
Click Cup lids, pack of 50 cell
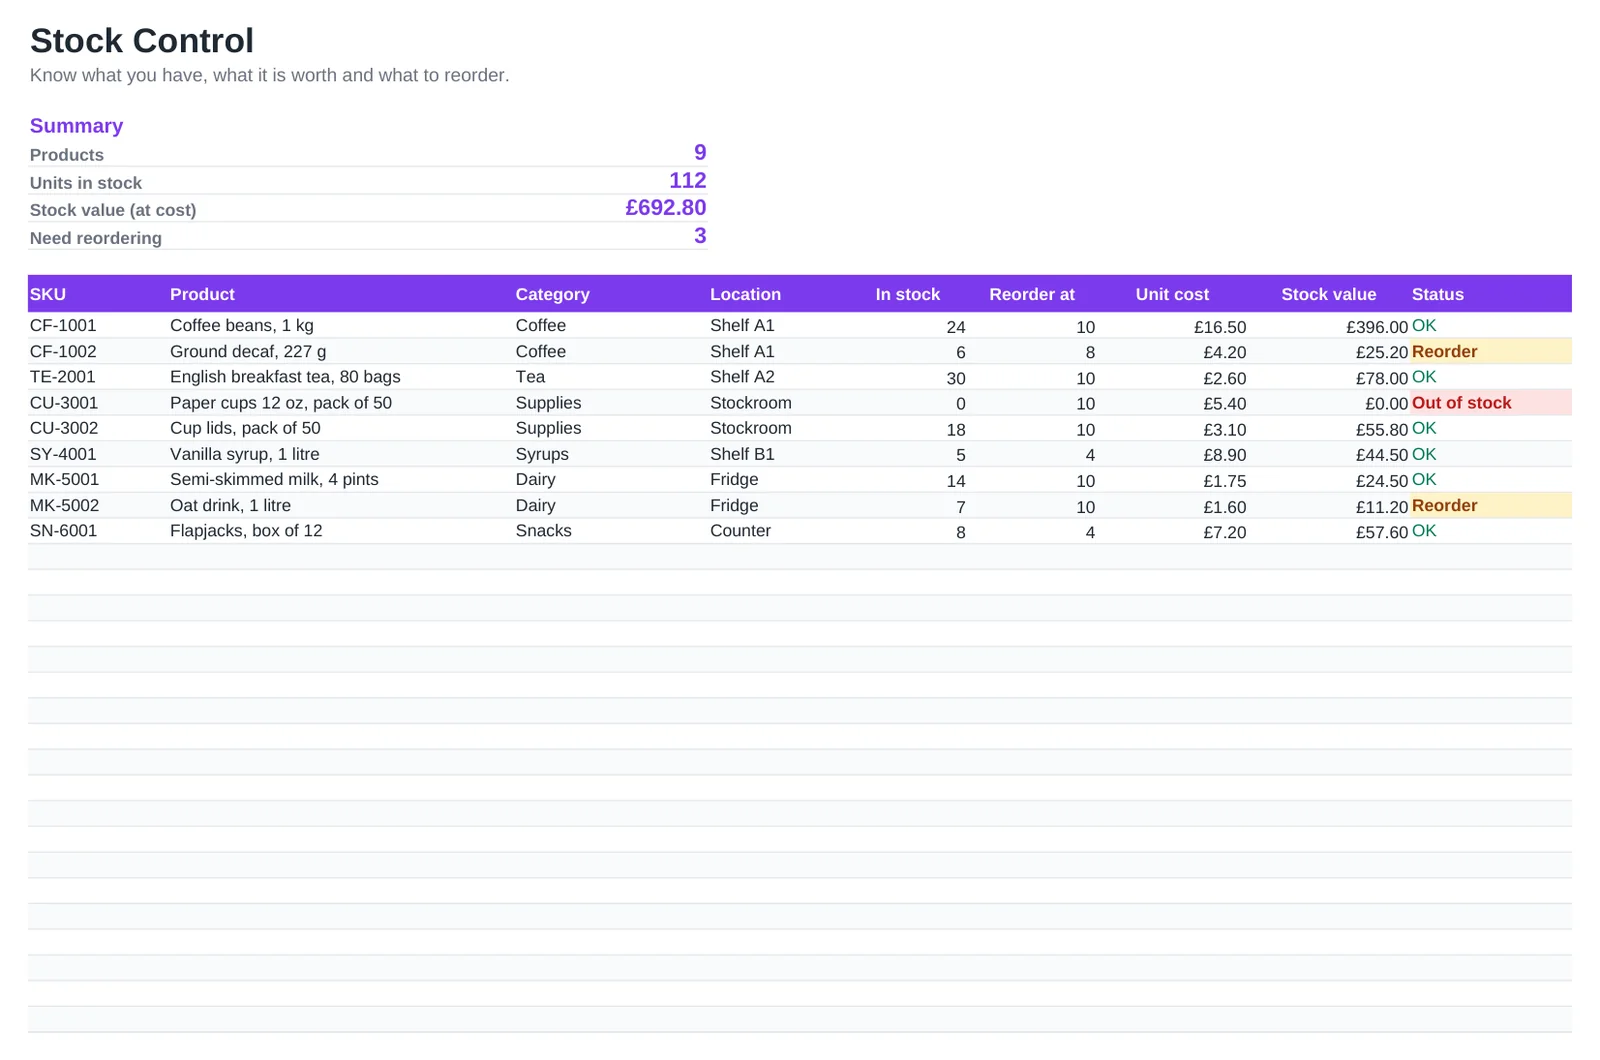coord(245,427)
